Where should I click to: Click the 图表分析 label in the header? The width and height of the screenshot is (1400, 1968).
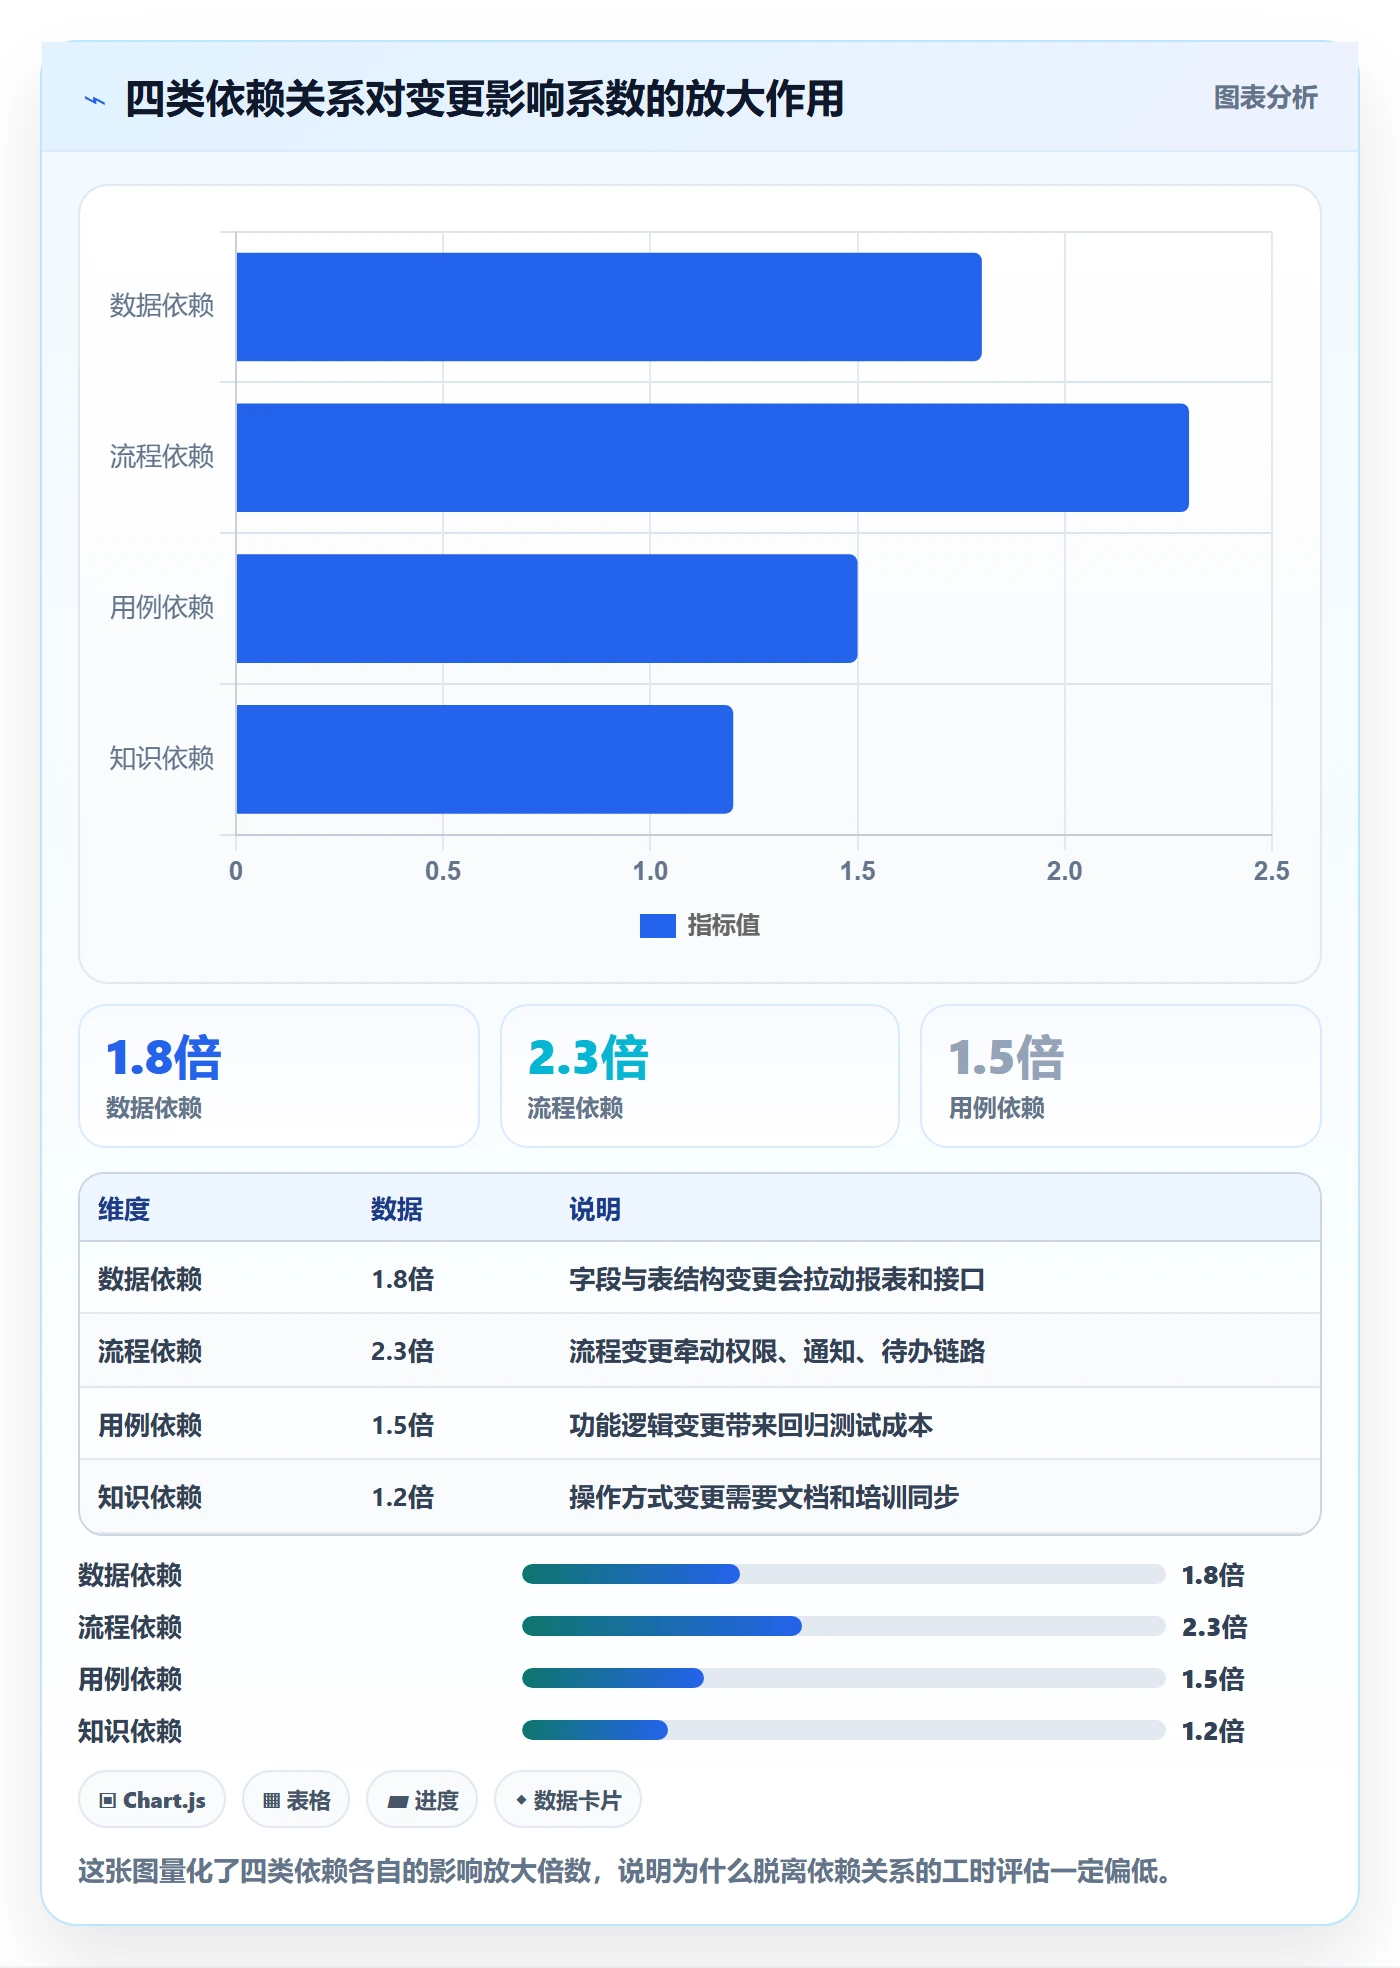click(x=1265, y=98)
